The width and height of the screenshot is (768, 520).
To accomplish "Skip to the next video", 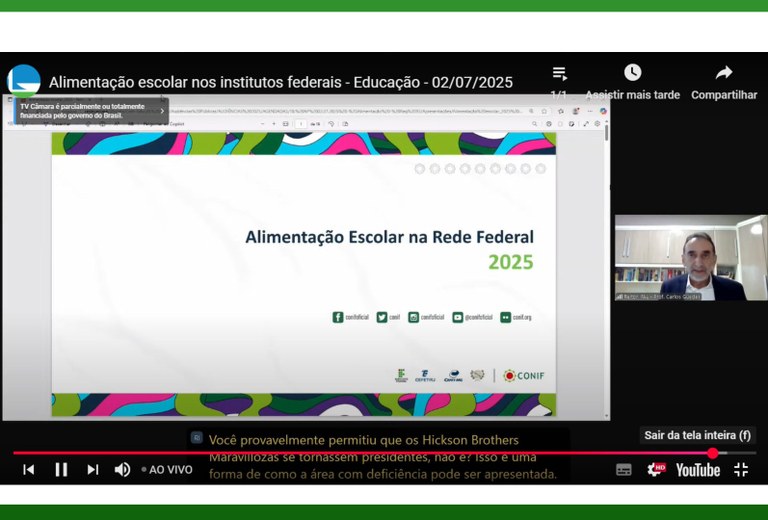I will [93, 469].
